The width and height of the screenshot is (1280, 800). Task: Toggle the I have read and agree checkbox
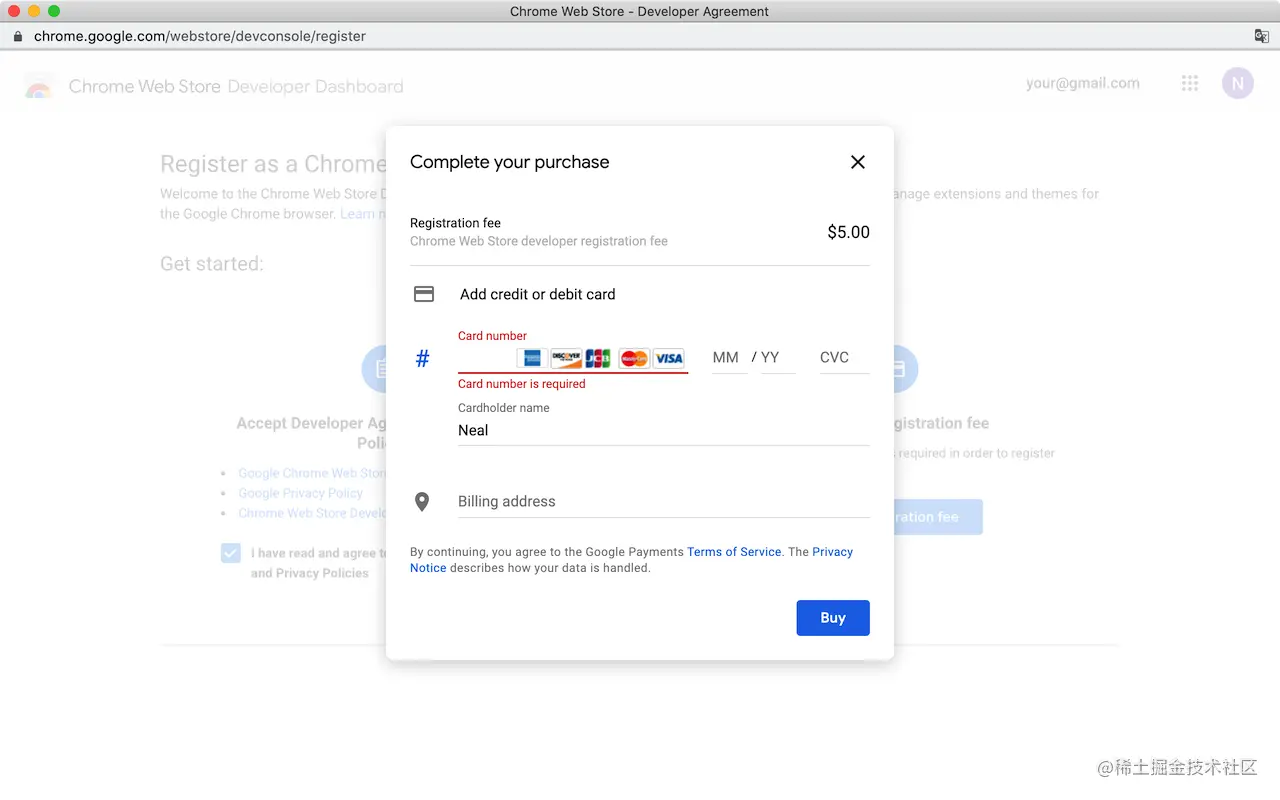tap(231, 553)
